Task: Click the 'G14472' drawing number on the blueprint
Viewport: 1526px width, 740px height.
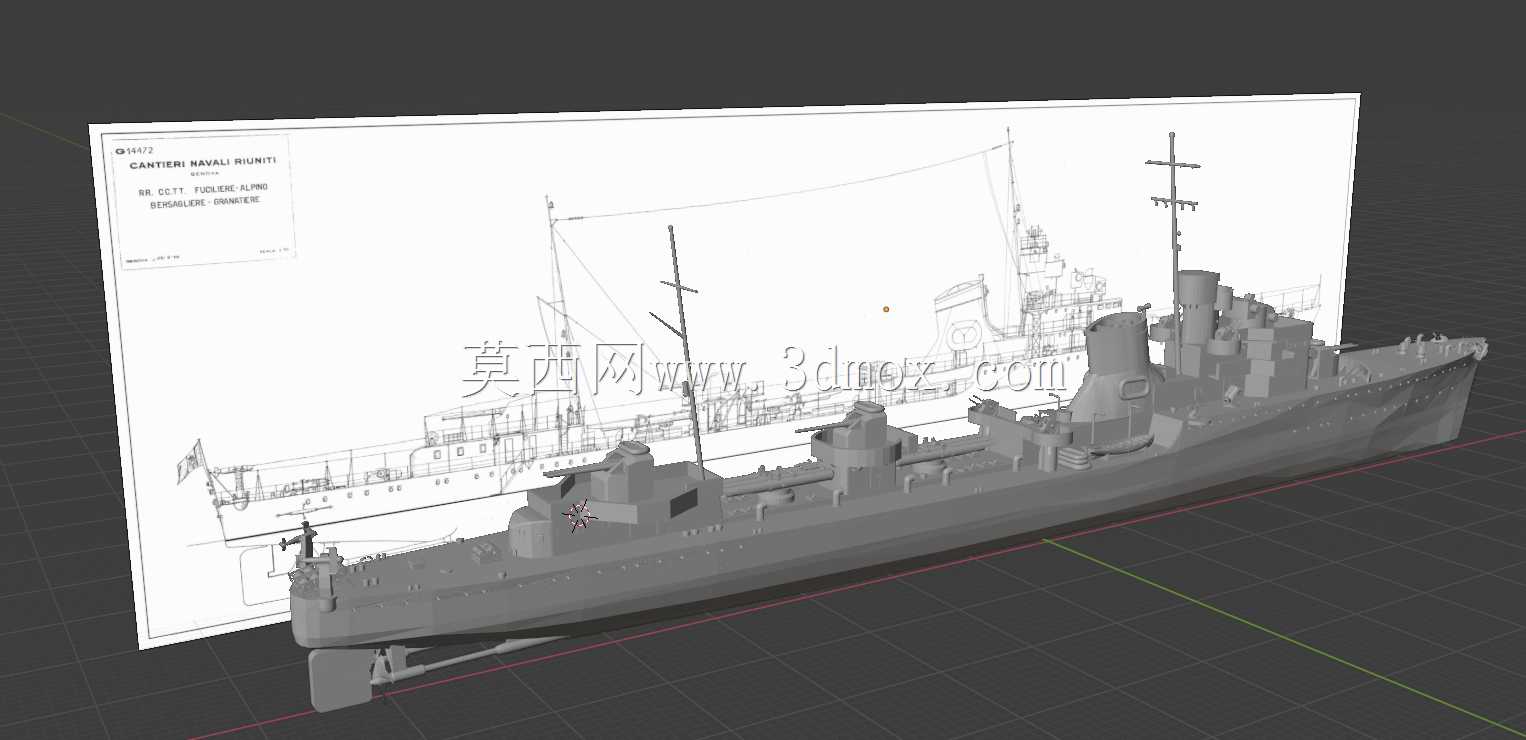Action: click(134, 151)
